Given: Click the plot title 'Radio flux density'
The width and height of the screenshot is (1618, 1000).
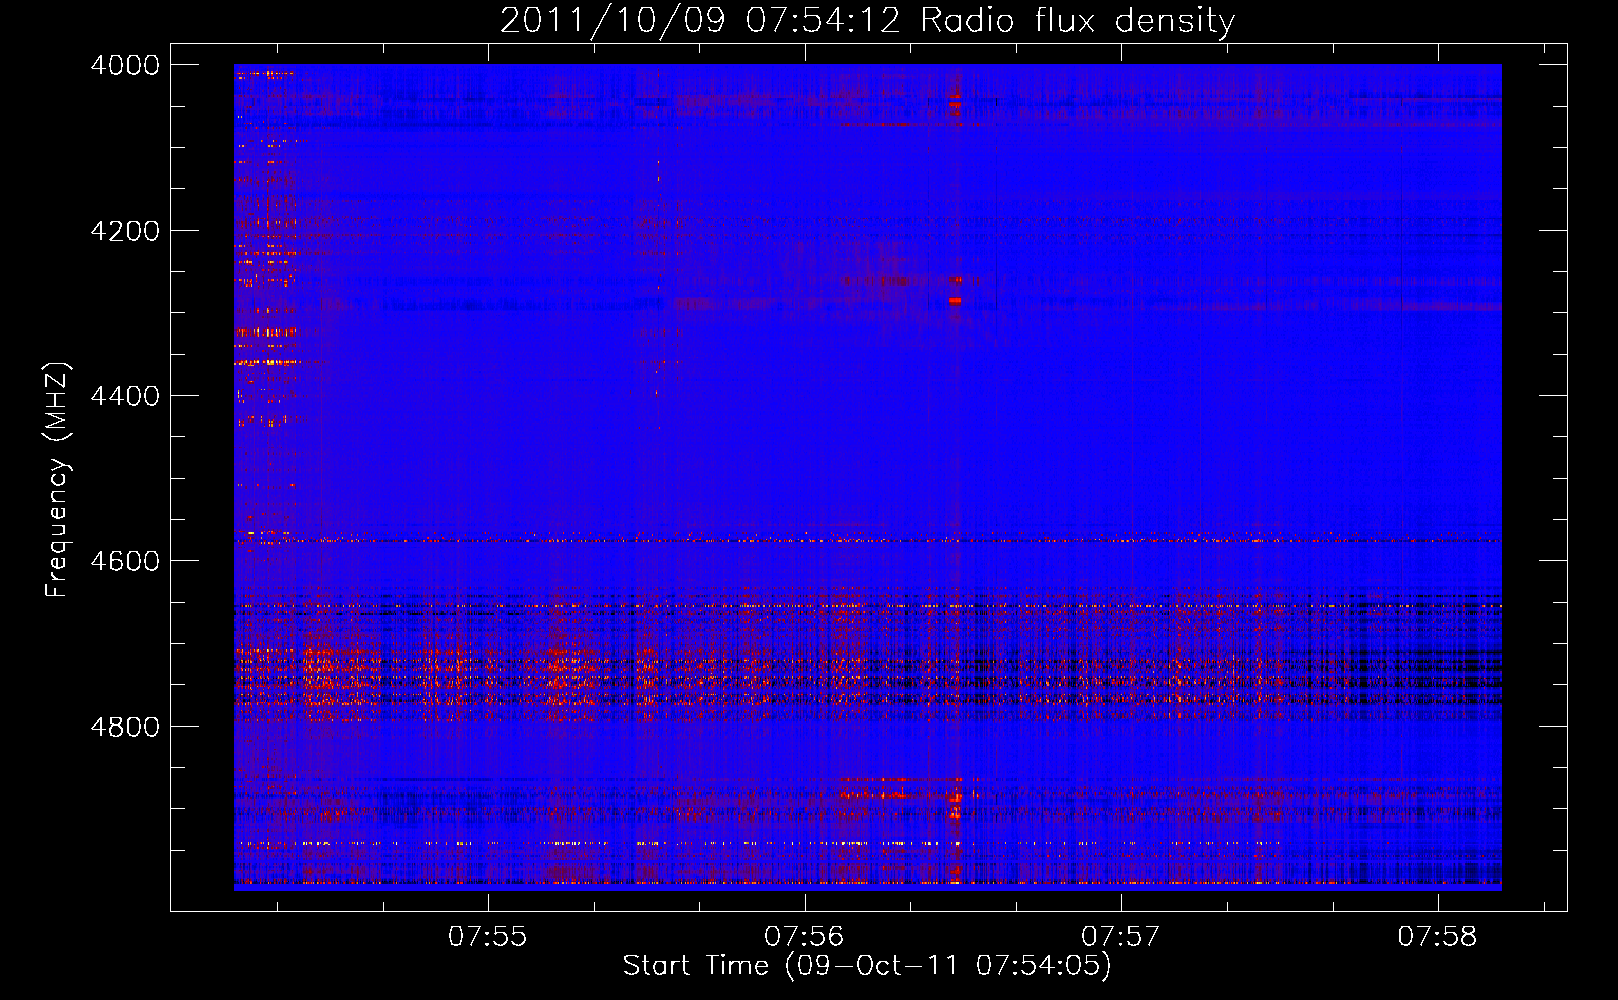Looking at the screenshot, I should [x=1077, y=21].
